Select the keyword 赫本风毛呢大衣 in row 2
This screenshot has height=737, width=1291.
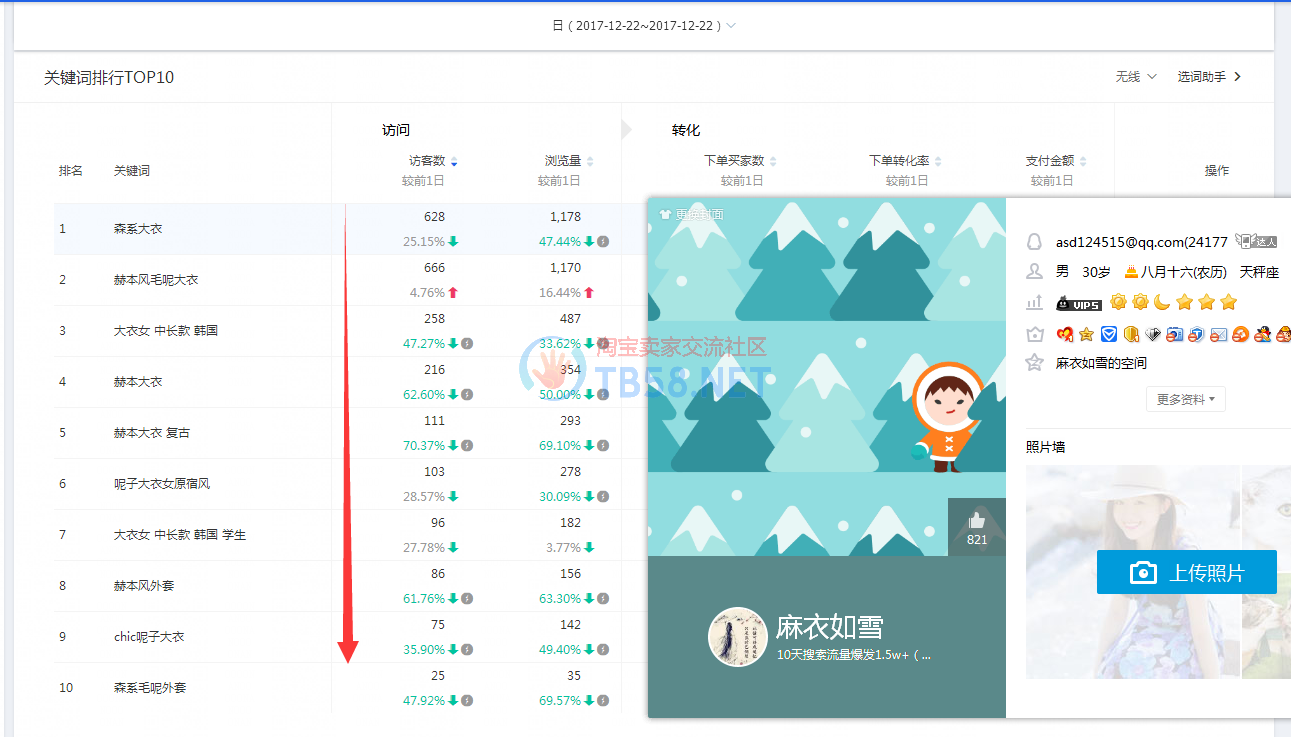[x=156, y=280]
